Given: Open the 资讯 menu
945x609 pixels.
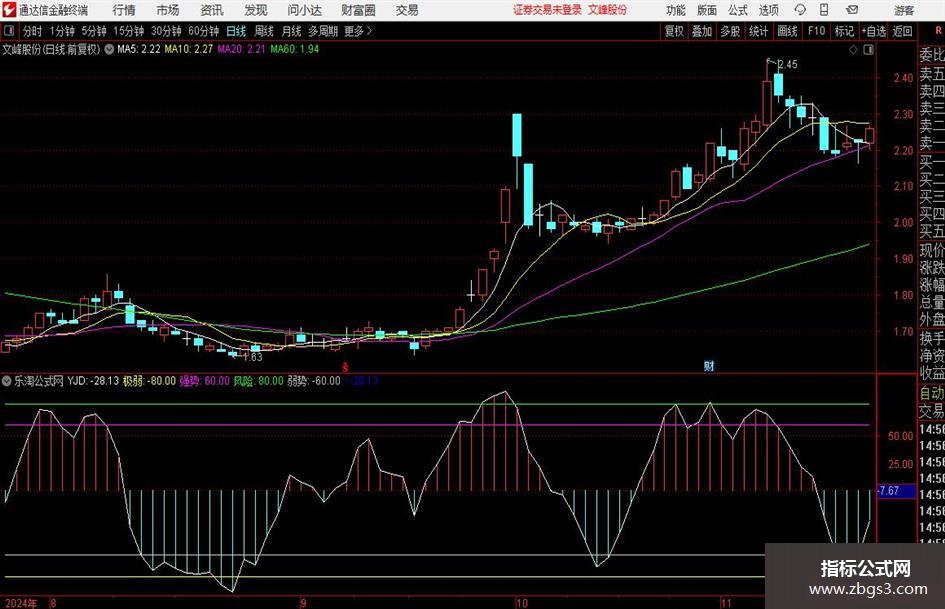Looking at the screenshot, I should pos(212,10).
